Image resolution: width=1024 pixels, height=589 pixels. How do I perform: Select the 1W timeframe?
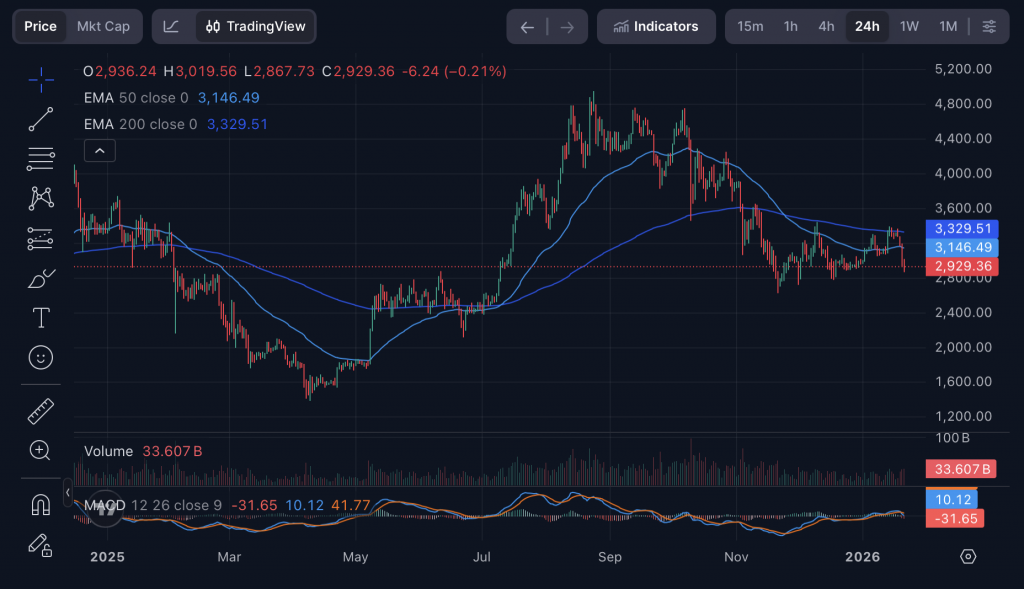click(909, 27)
